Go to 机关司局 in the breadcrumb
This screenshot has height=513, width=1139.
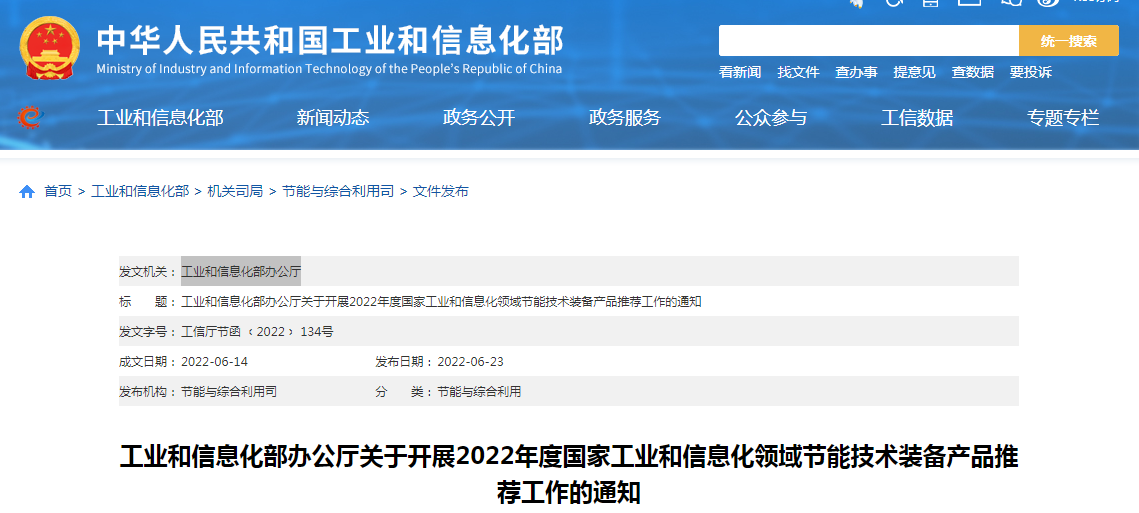tap(235, 191)
